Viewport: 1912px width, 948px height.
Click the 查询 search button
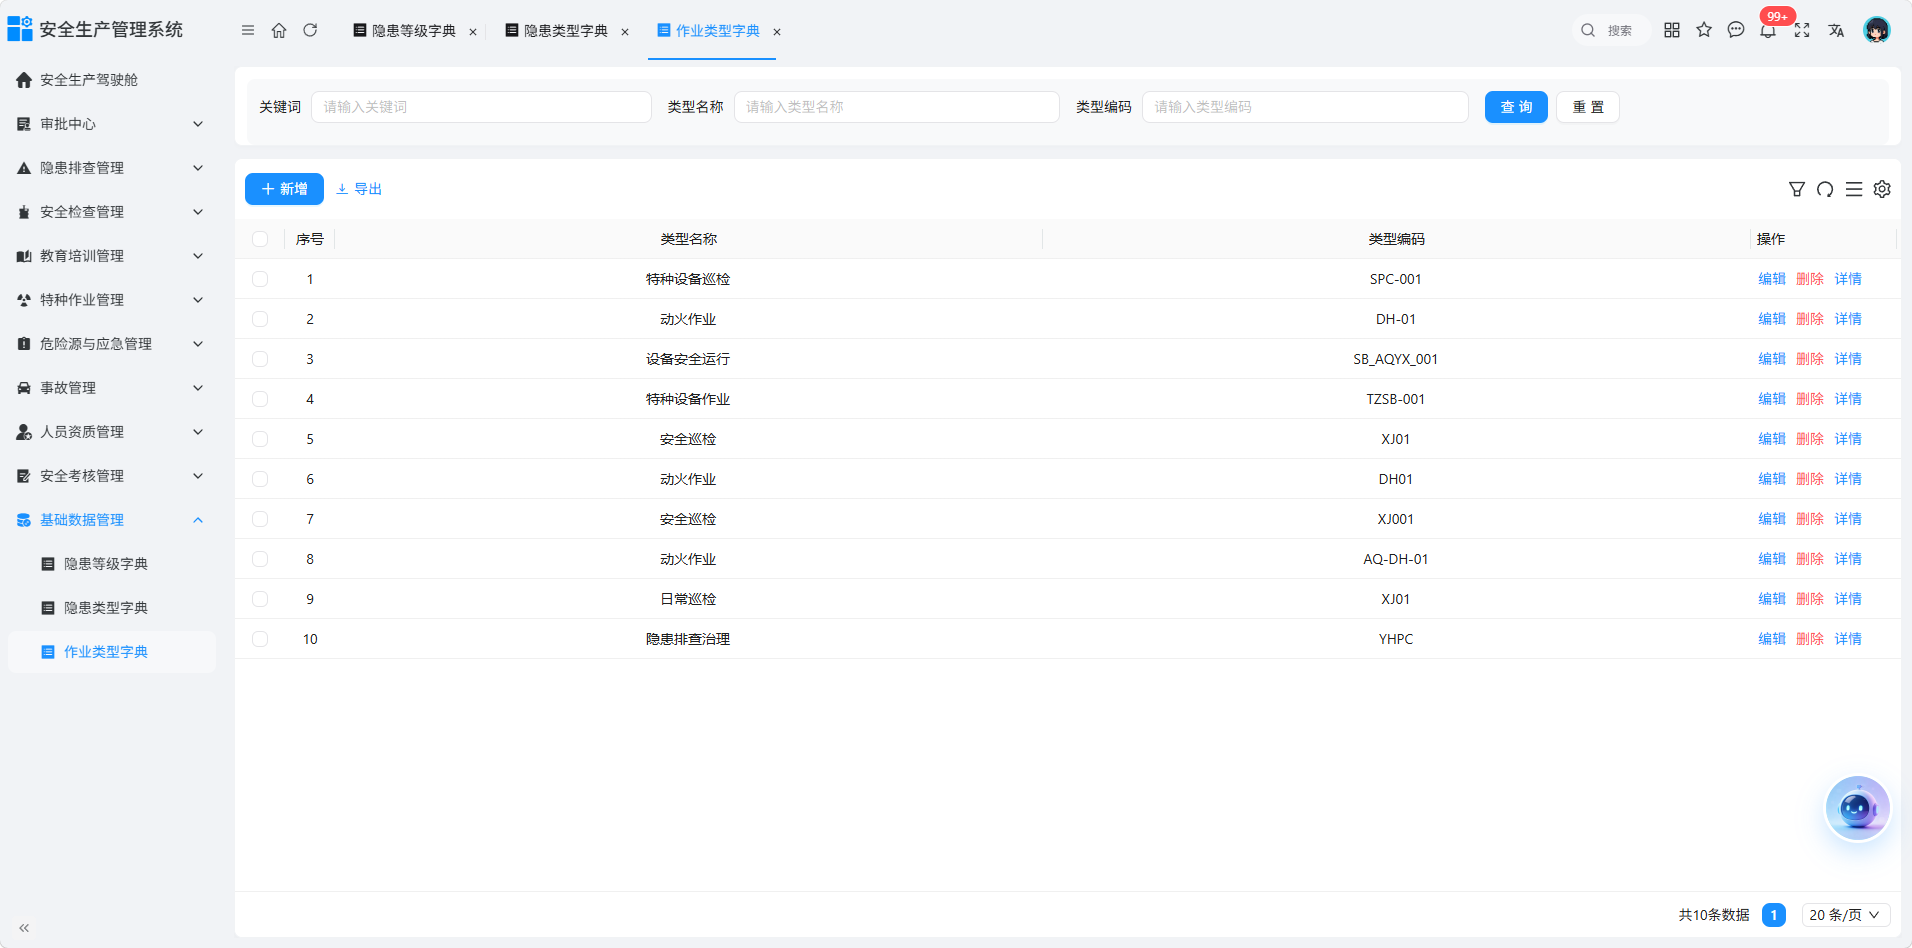(1516, 107)
